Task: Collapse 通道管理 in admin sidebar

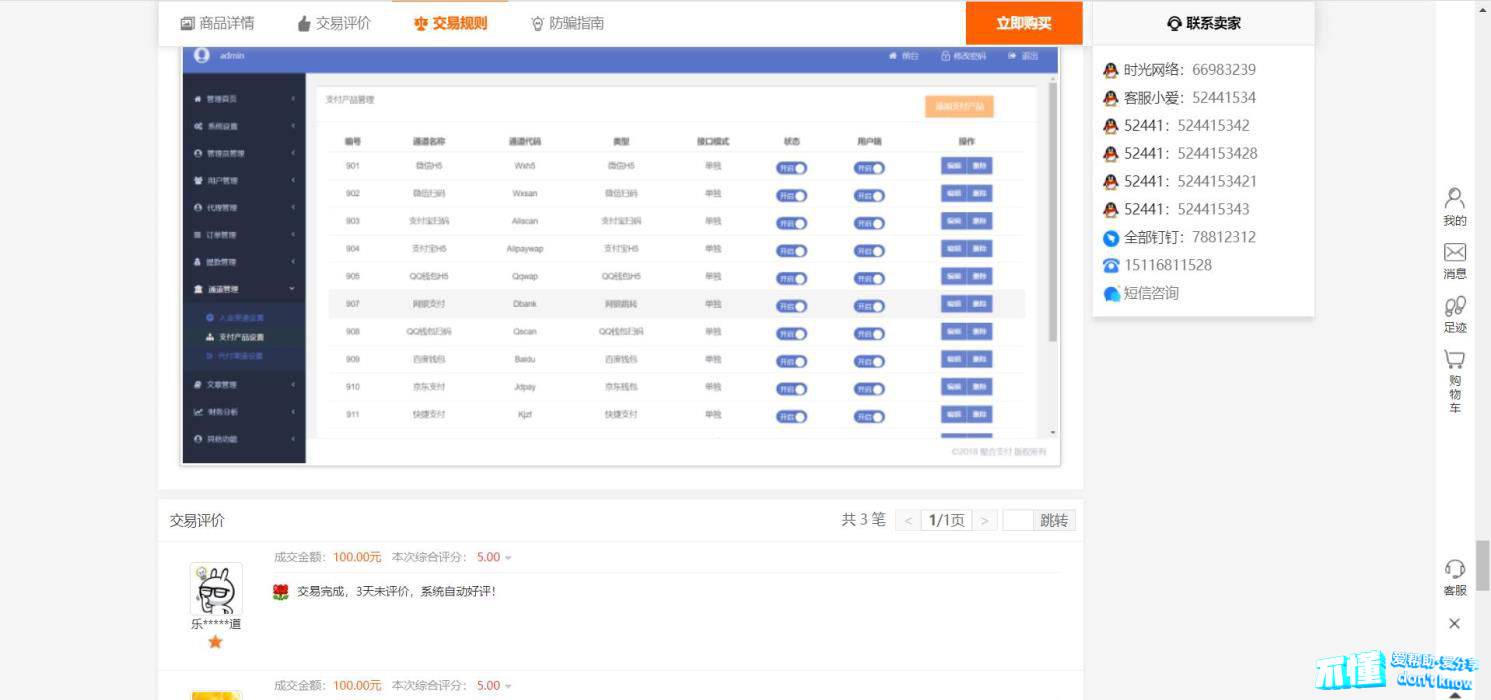Action: (x=243, y=289)
